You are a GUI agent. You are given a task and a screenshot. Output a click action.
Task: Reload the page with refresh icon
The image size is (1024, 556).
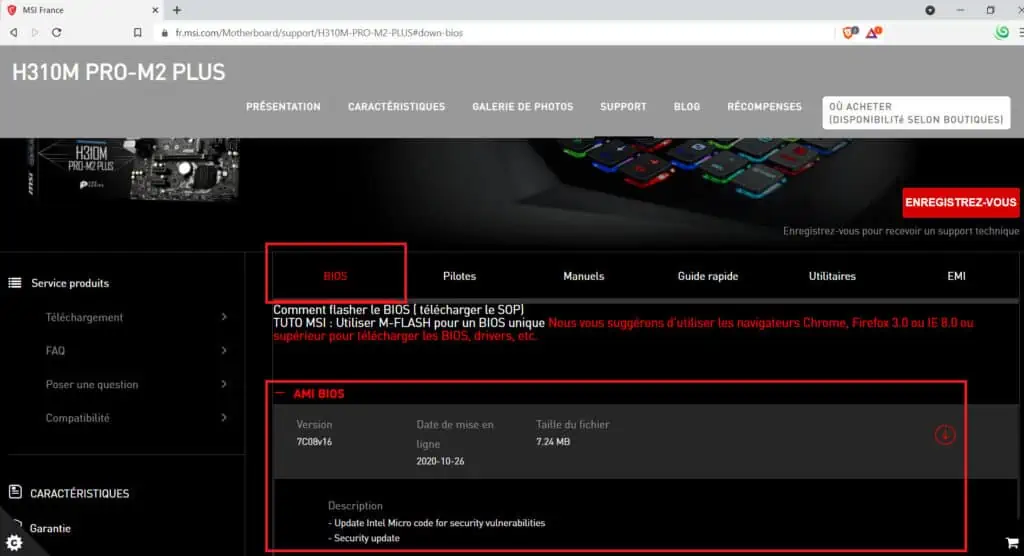click(x=57, y=33)
